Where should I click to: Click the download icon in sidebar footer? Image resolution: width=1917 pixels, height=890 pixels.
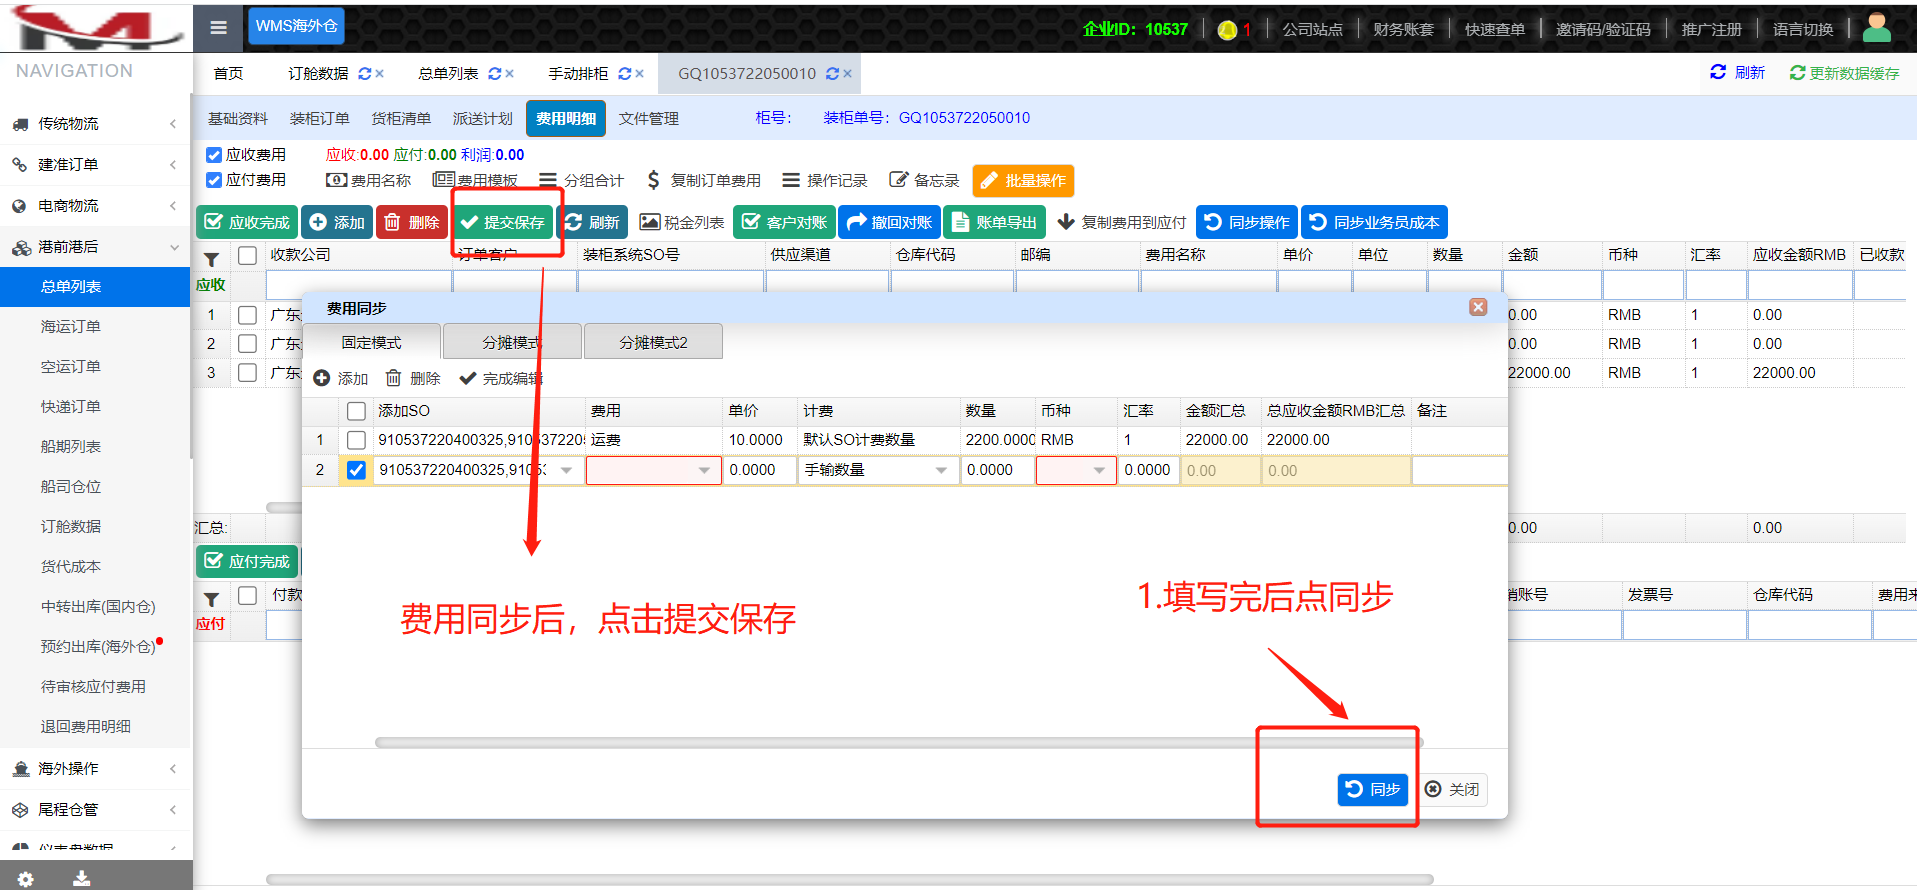click(x=82, y=878)
